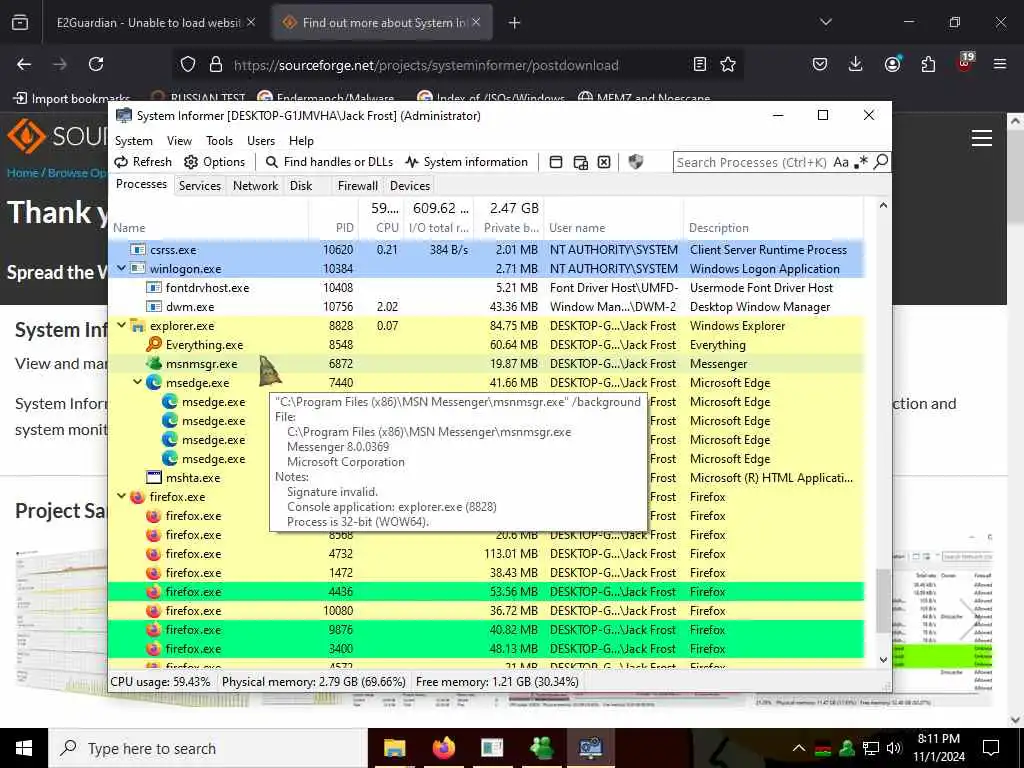Click the site padlock icon
Screen dimensions: 1024x768
[216, 65]
